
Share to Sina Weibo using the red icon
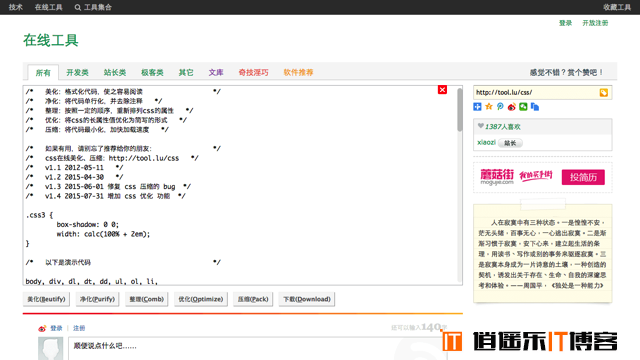[x=511, y=107]
